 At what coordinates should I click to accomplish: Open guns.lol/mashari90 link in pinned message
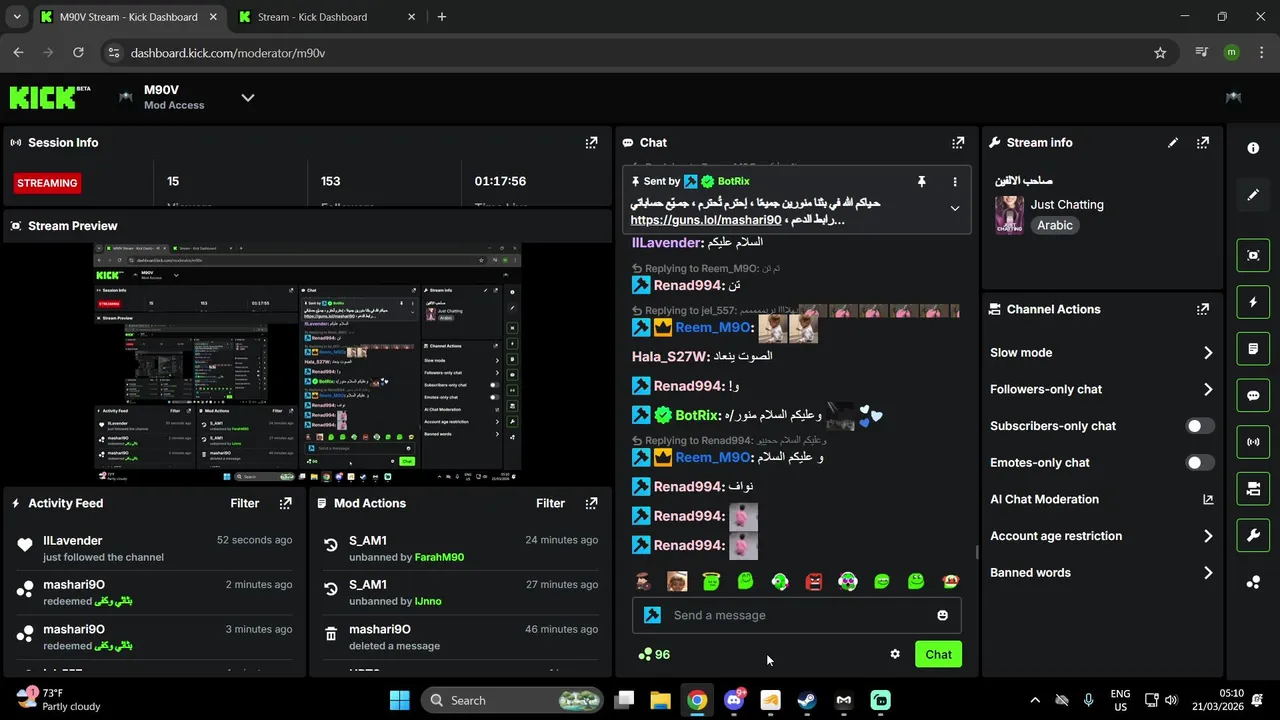pos(706,220)
